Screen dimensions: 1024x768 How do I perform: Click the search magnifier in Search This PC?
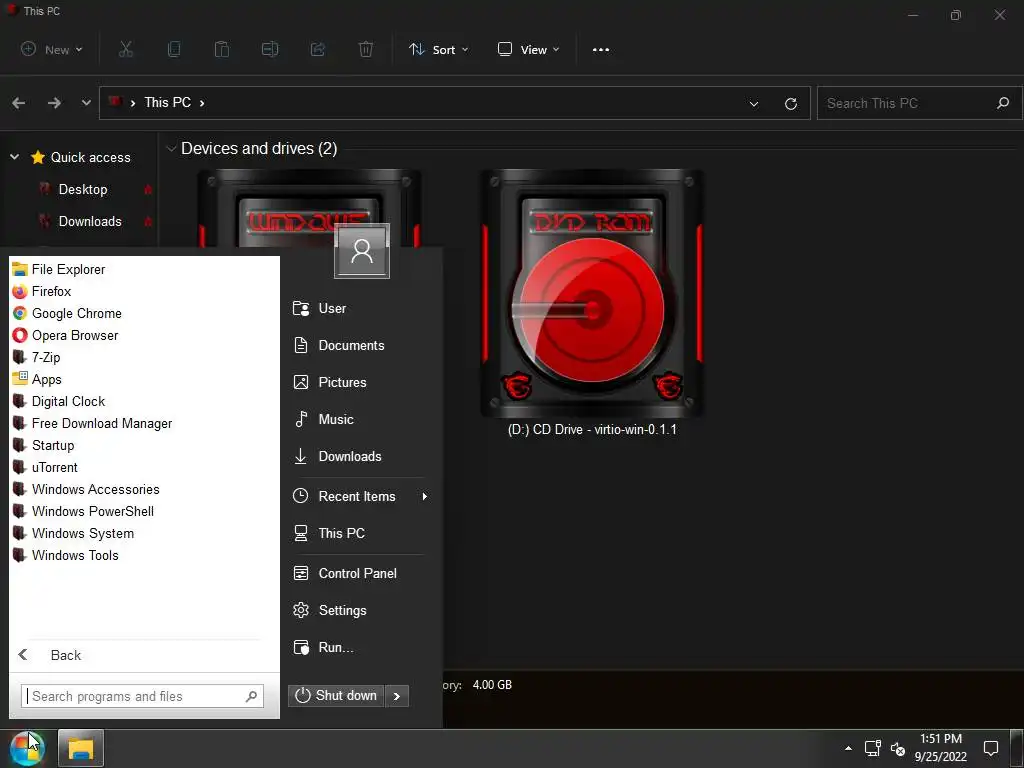(x=1003, y=103)
